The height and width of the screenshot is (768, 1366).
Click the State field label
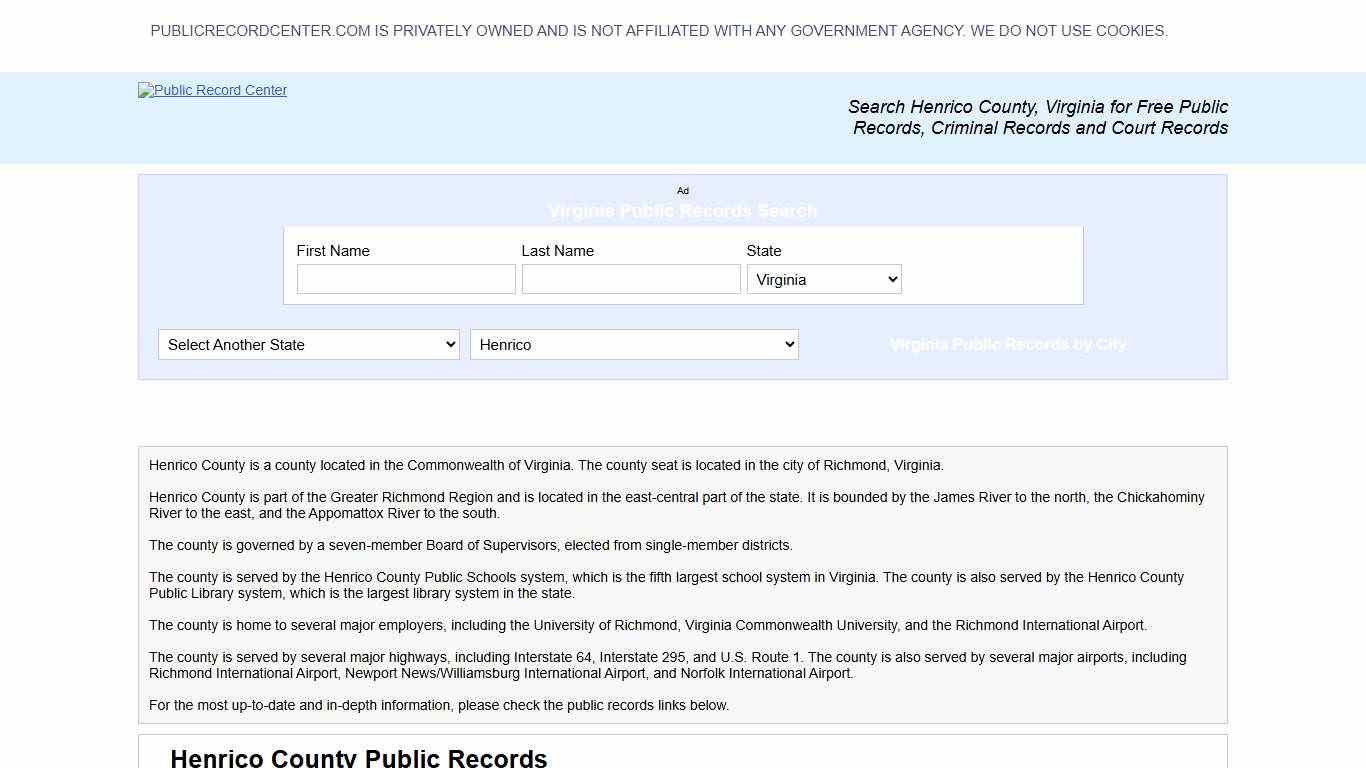764,250
